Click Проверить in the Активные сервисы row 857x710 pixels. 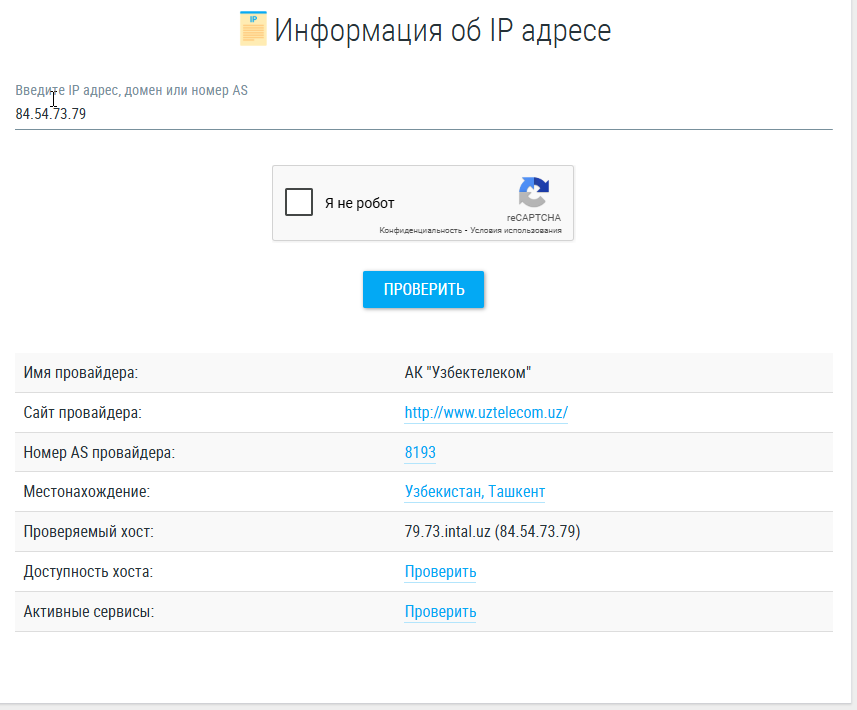pos(440,612)
